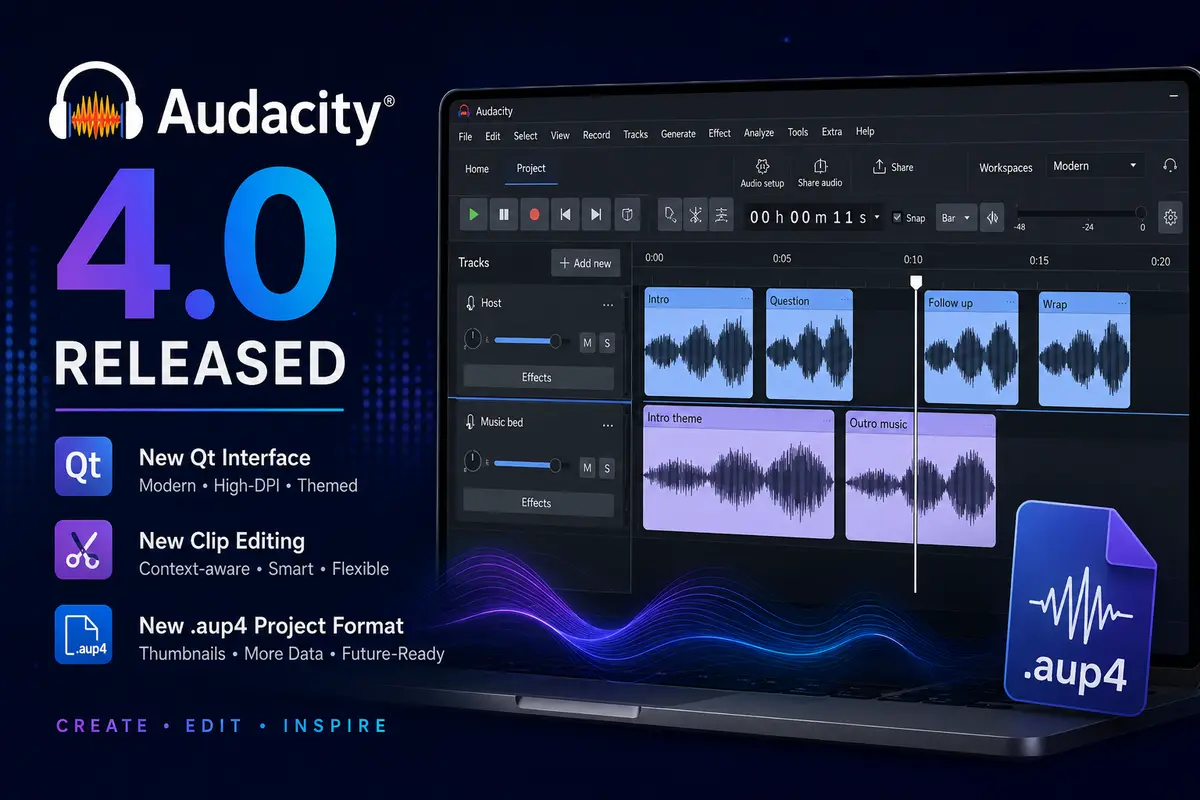
Task: Click the Host track pan knob
Action: pos(473,341)
